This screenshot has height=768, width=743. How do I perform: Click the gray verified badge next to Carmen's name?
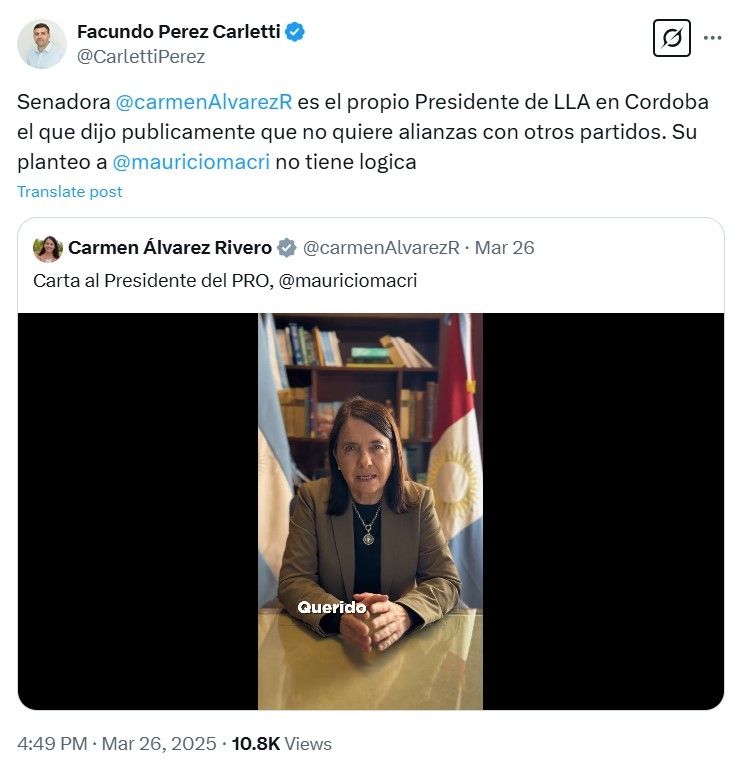(286, 248)
